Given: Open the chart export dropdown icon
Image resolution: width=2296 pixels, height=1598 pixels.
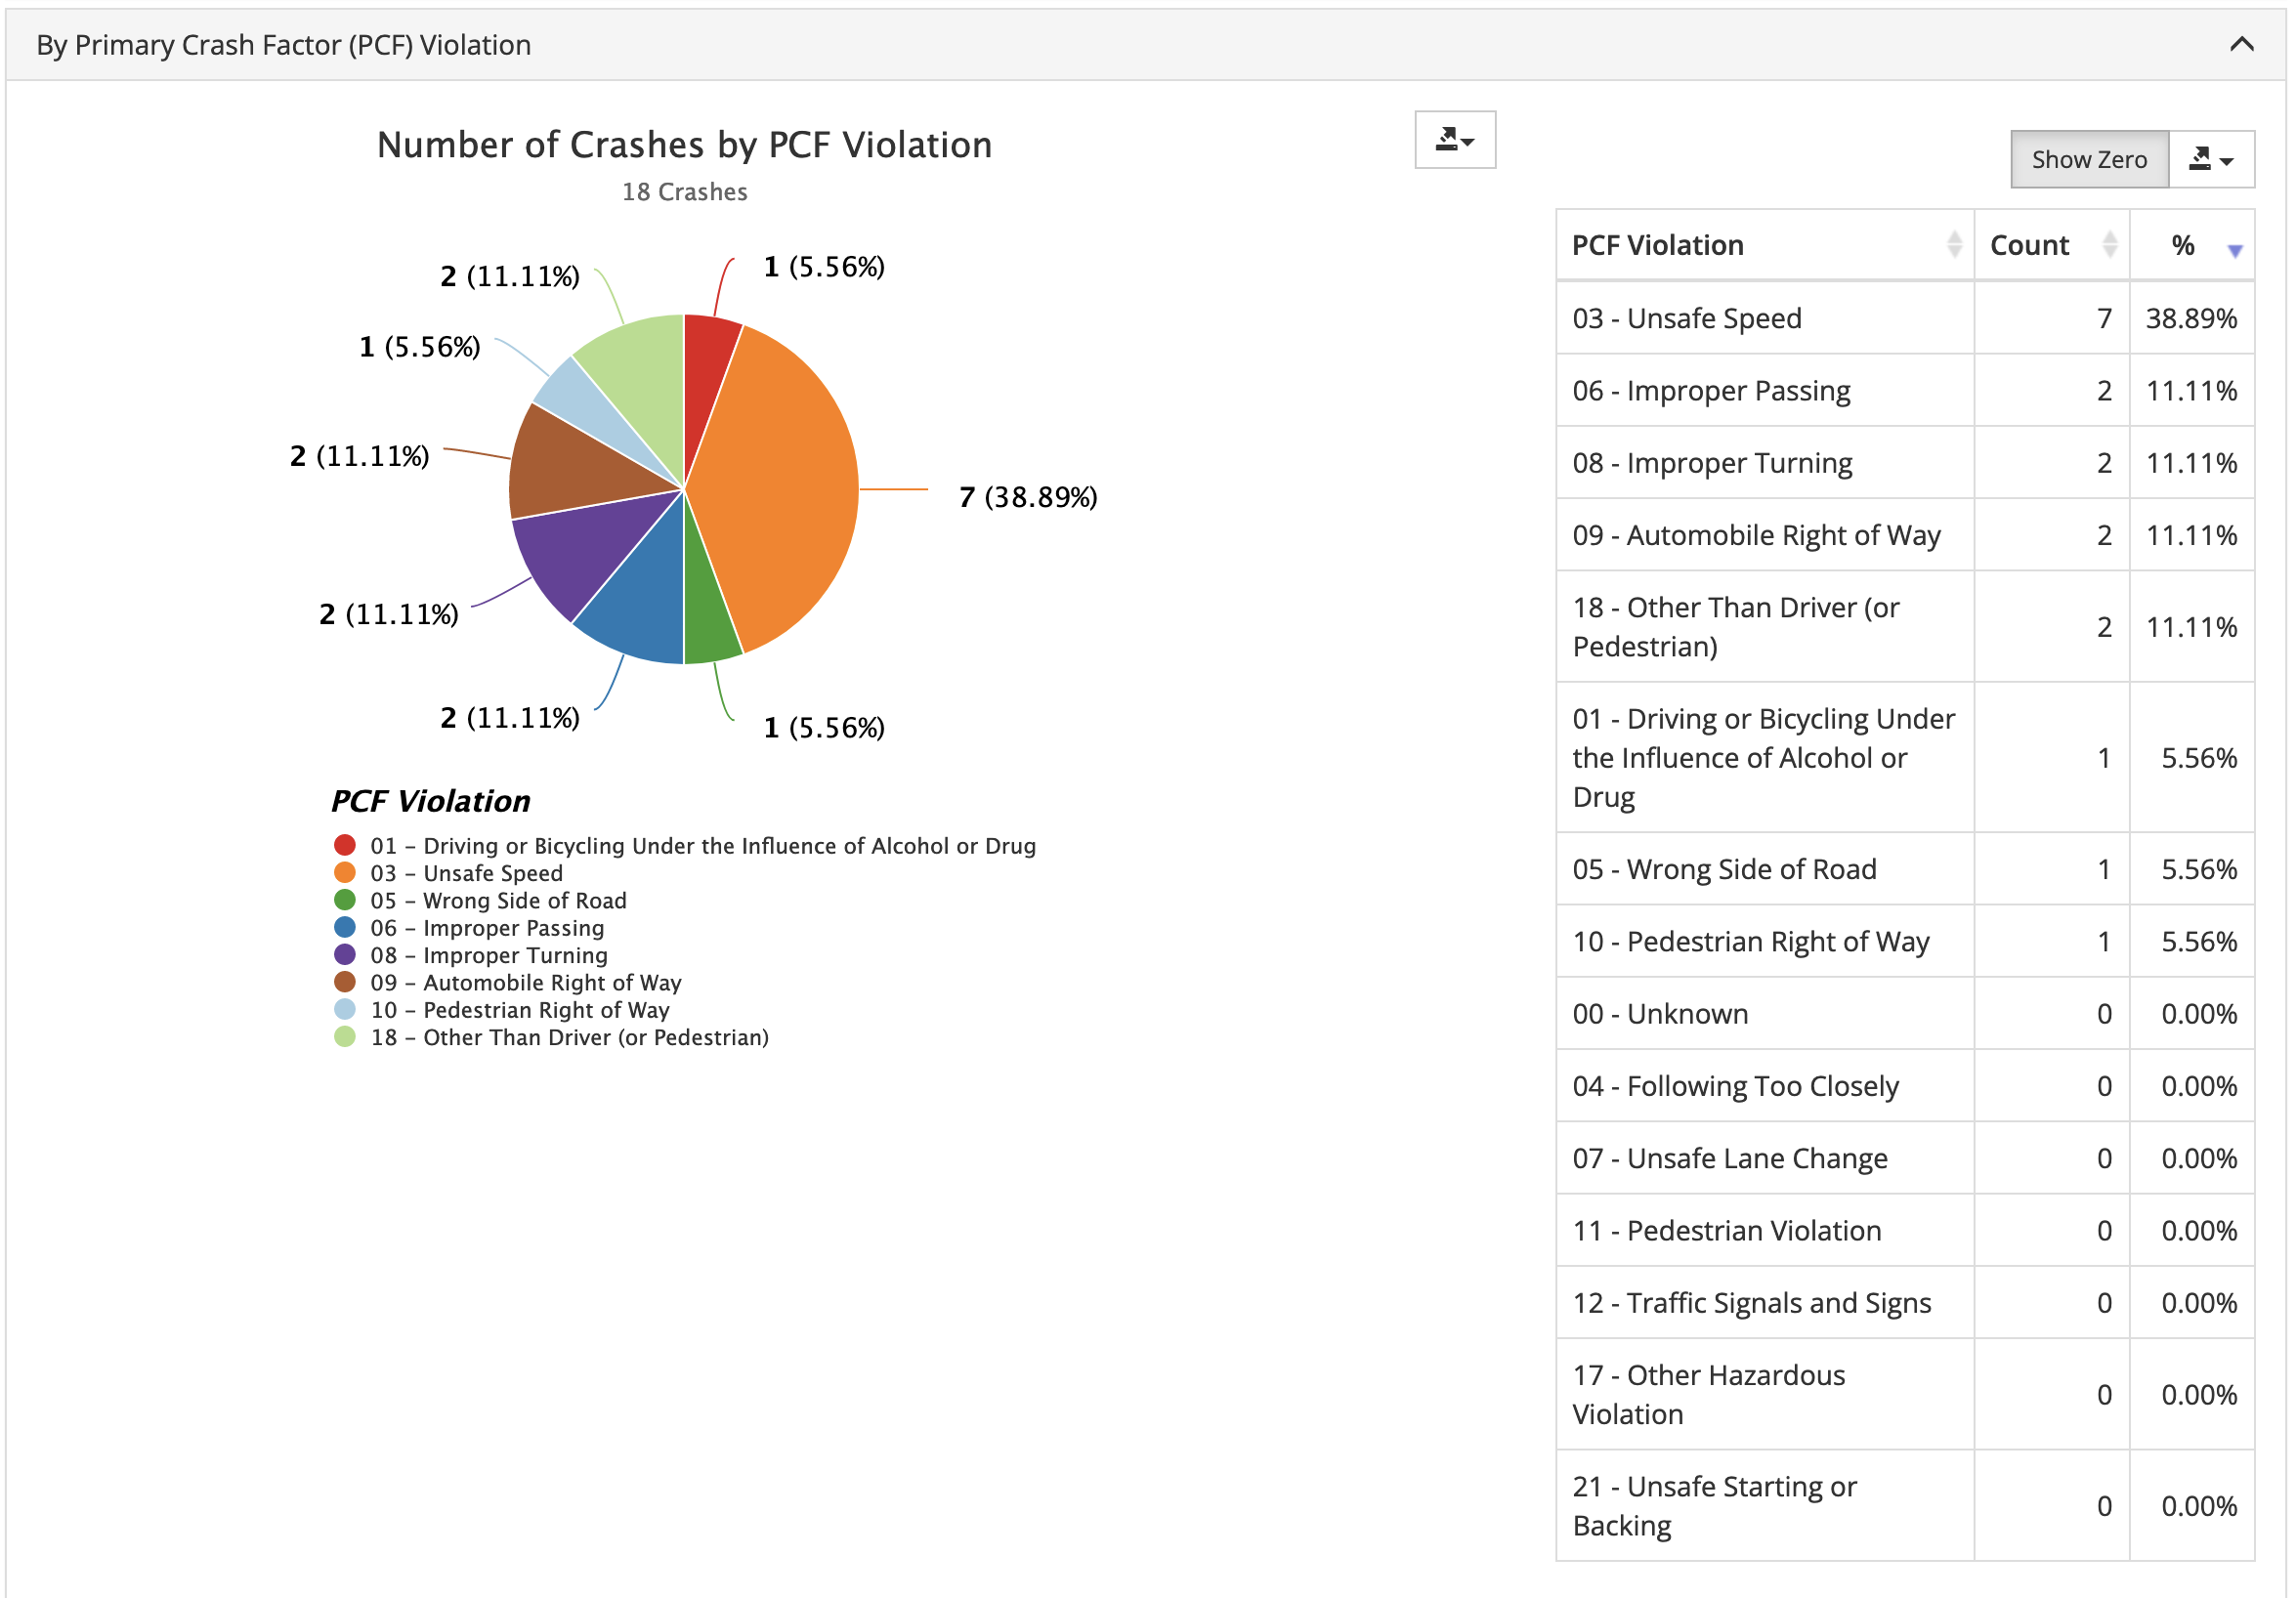Looking at the screenshot, I should 1454,140.
